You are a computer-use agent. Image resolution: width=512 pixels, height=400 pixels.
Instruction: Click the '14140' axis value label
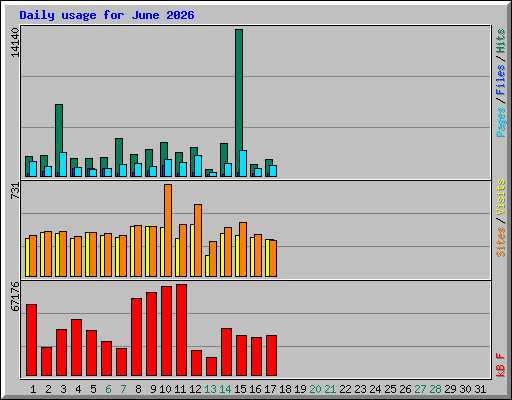click(15, 42)
